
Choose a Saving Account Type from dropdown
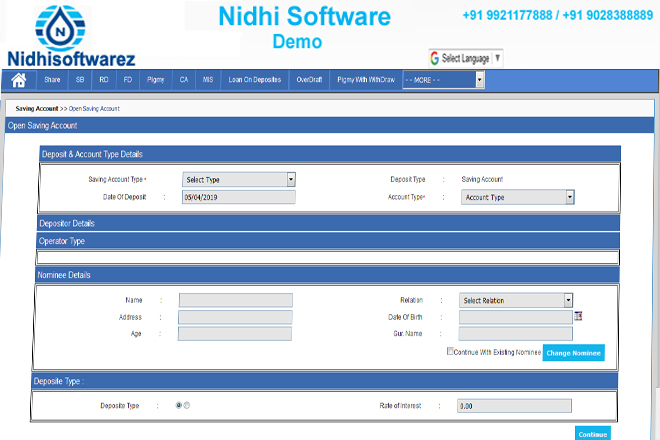tap(239, 180)
